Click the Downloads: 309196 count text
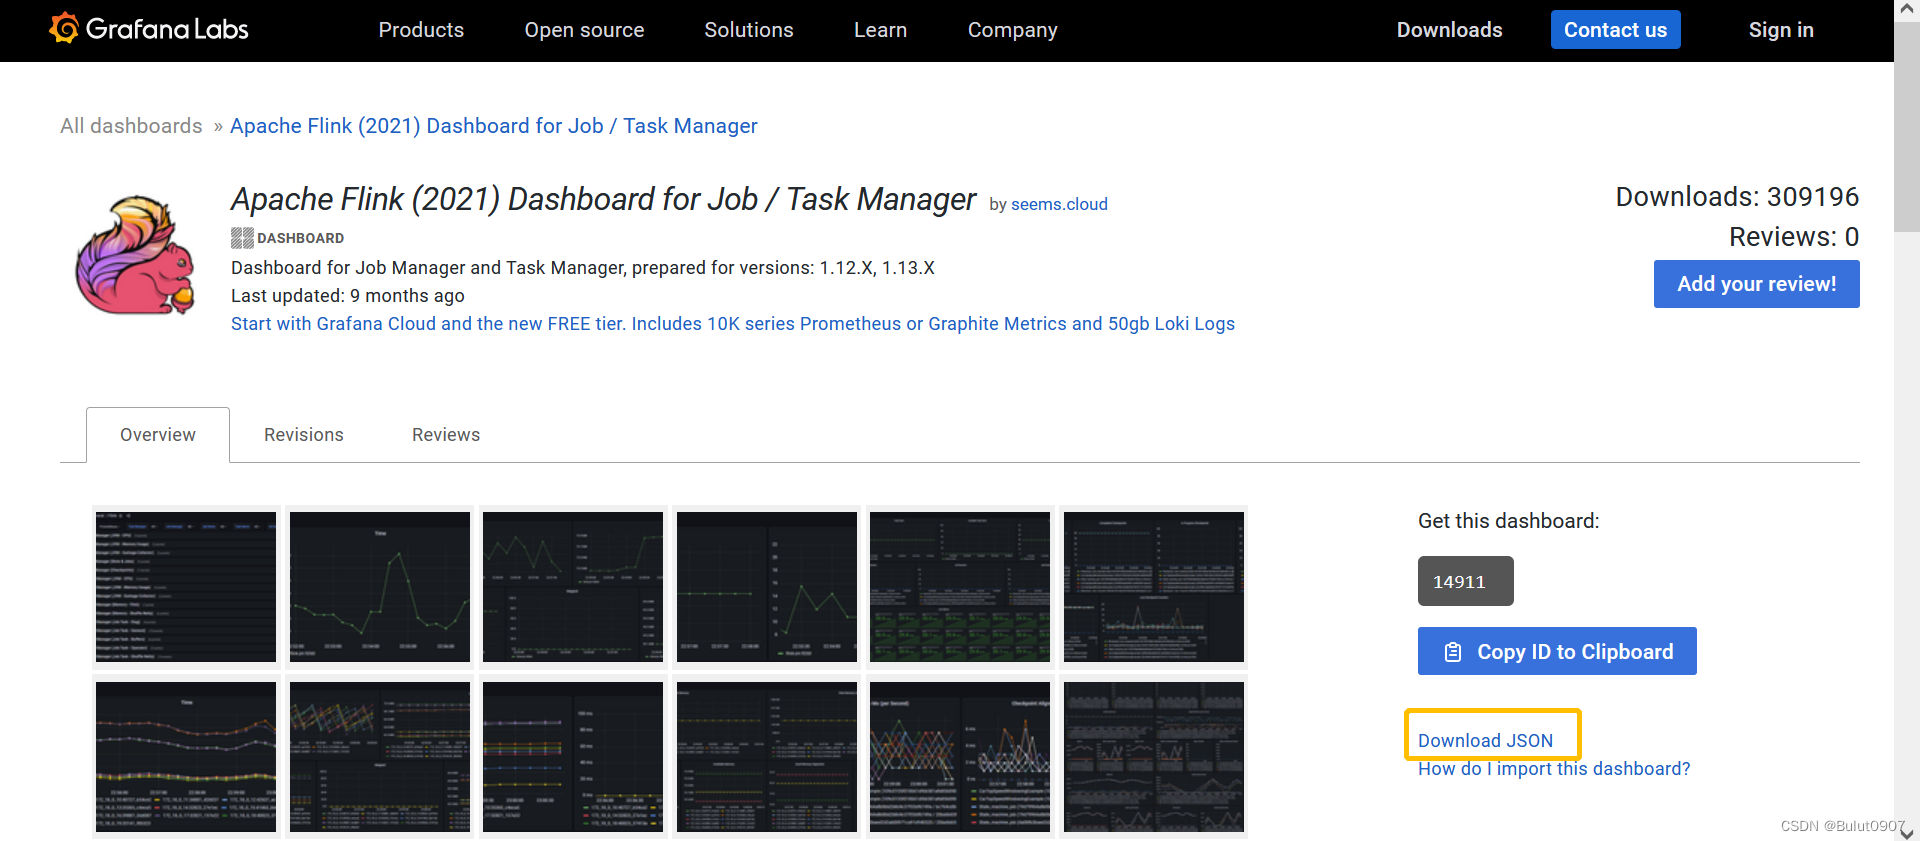 pyautogui.click(x=1737, y=197)
